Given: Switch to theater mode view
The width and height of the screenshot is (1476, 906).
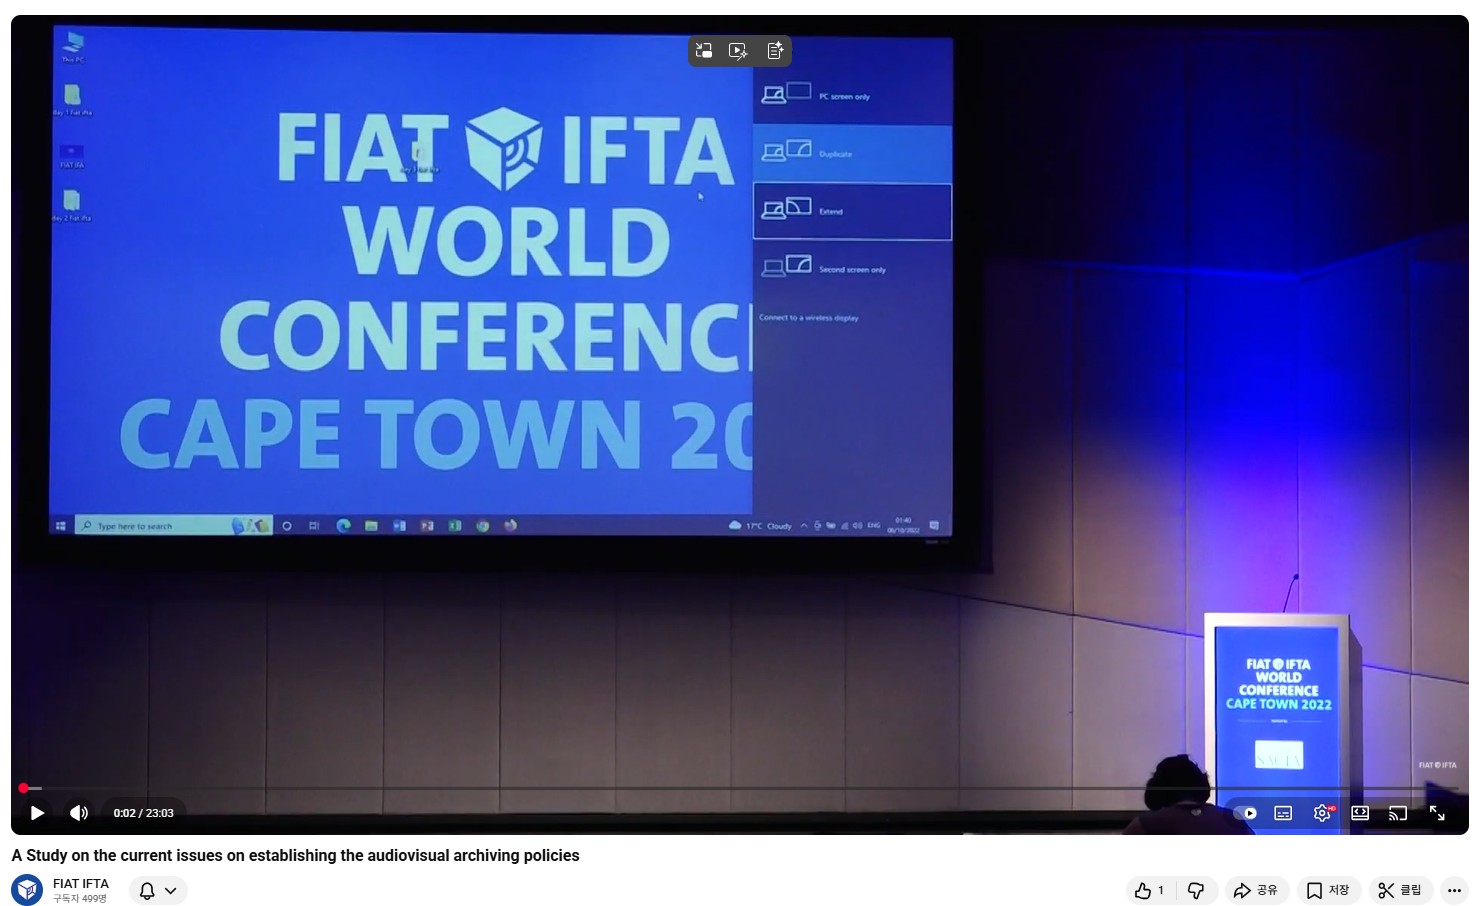Looking at the screenshot, I should tap(1360, 813).
